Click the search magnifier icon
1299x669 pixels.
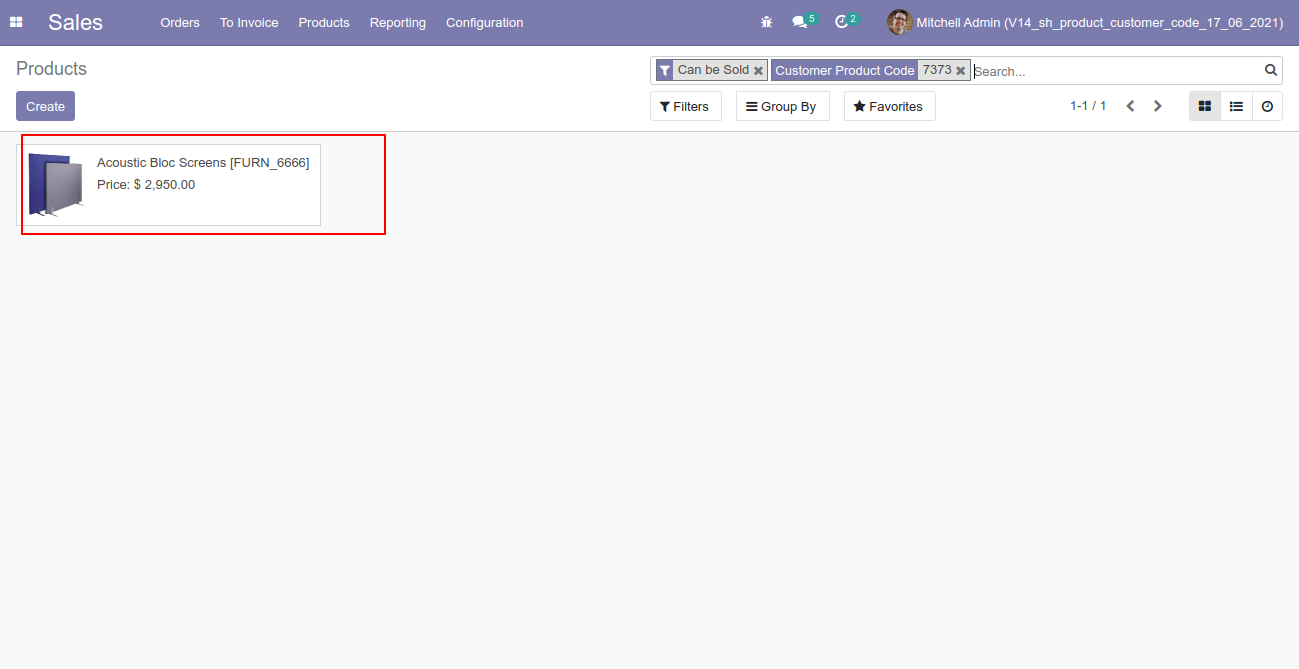[x=1271, y=70]
